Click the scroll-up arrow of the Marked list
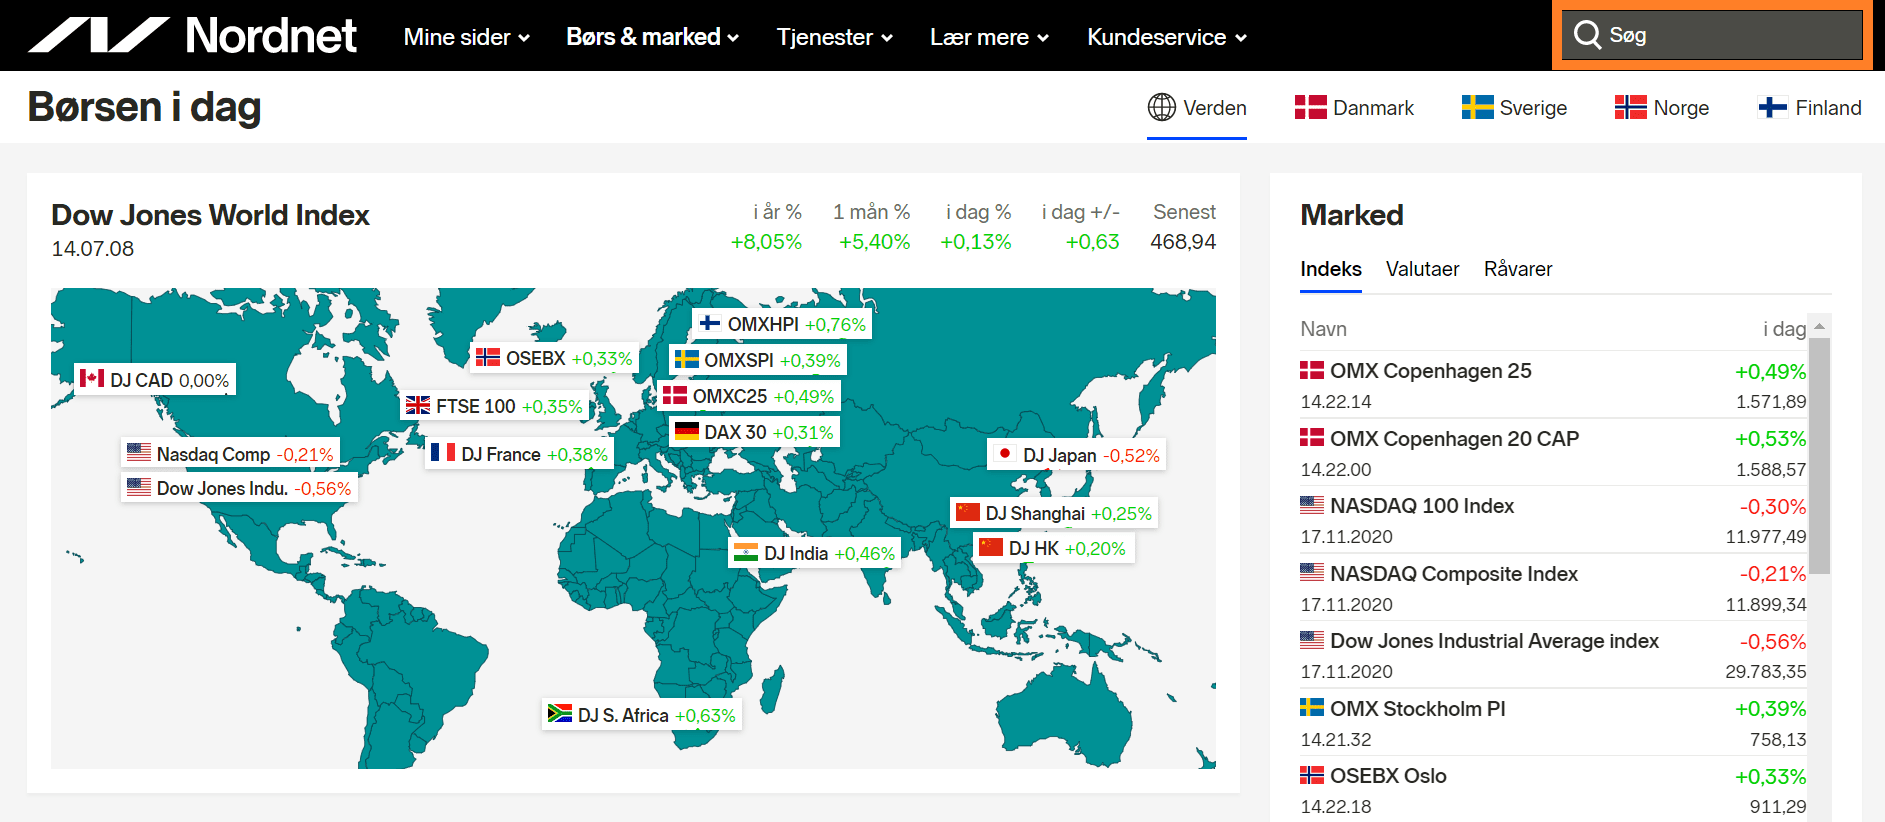The image size is (1885, 822). pos(1820,326)
